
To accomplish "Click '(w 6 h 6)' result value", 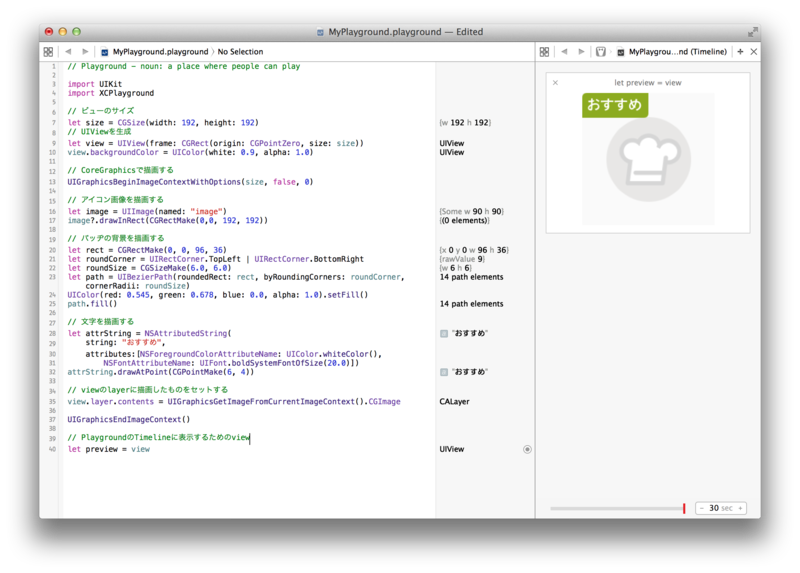I will [x=455, y=268].
